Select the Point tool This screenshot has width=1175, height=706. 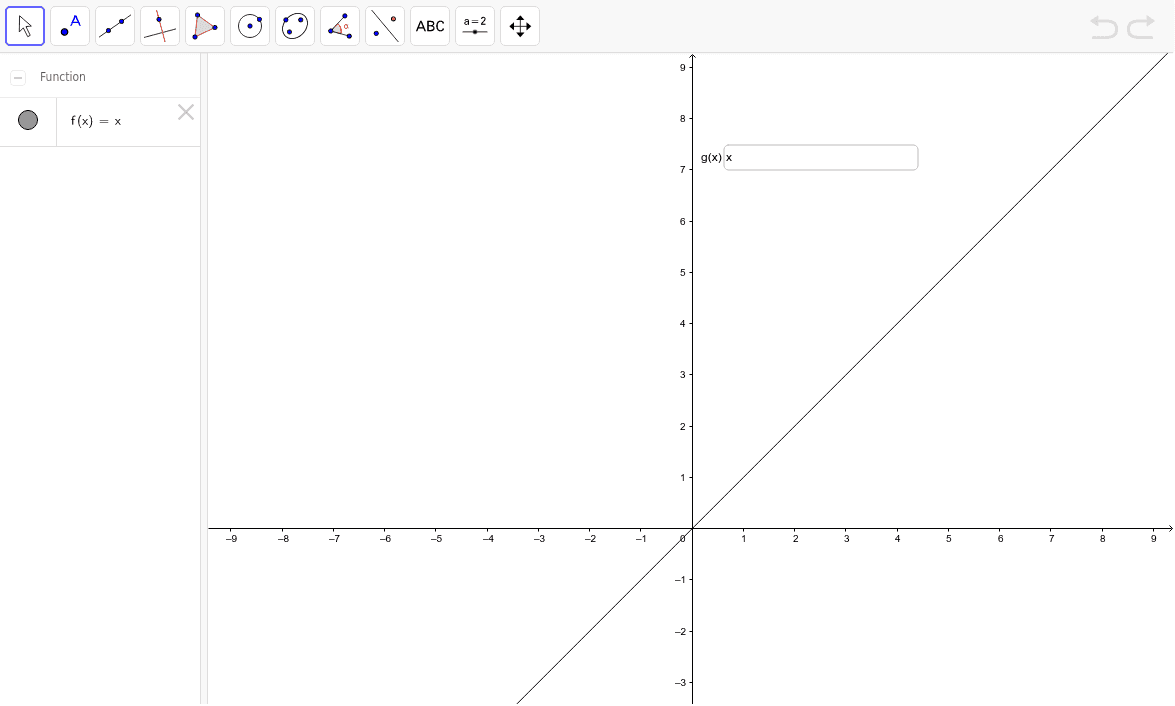(x=70, y=26)
